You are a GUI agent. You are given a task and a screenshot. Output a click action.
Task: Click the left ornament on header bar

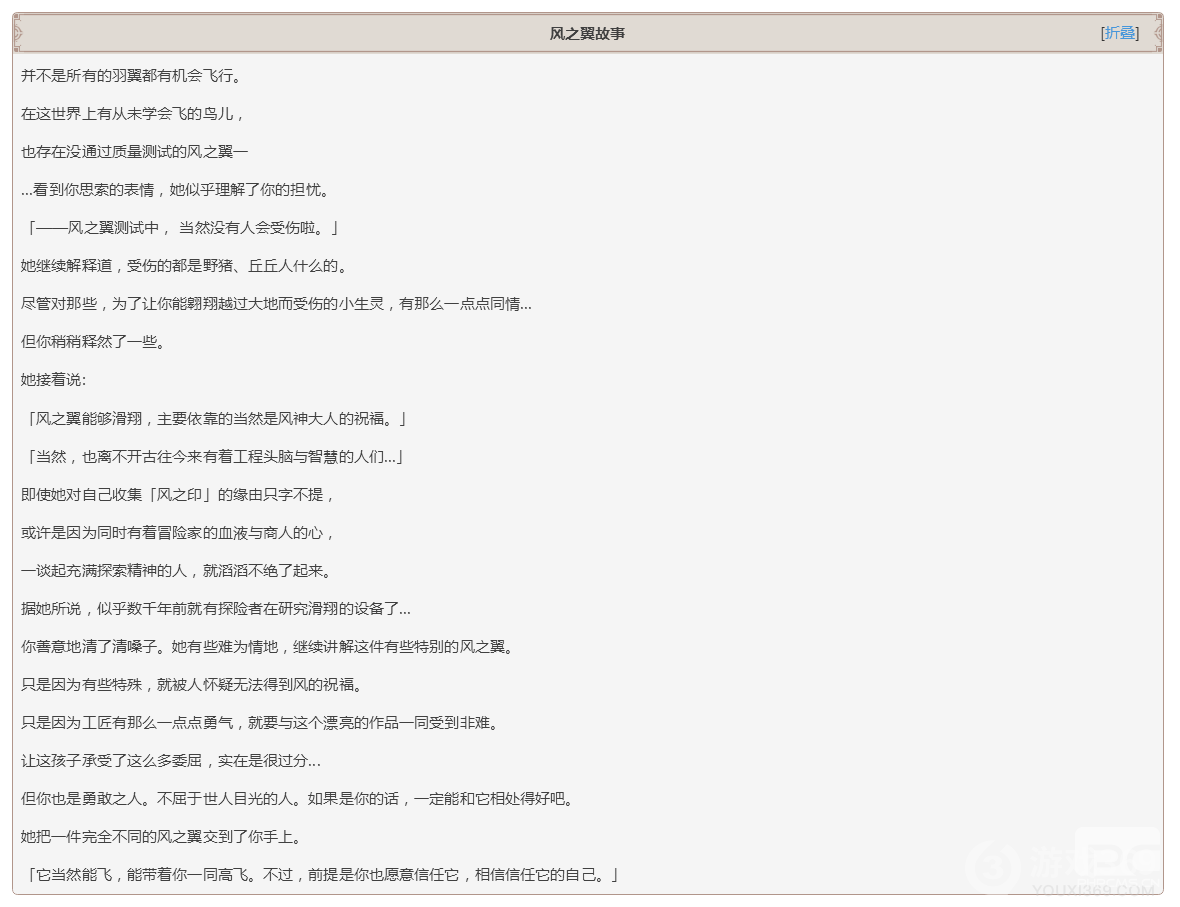pos(17,33)
